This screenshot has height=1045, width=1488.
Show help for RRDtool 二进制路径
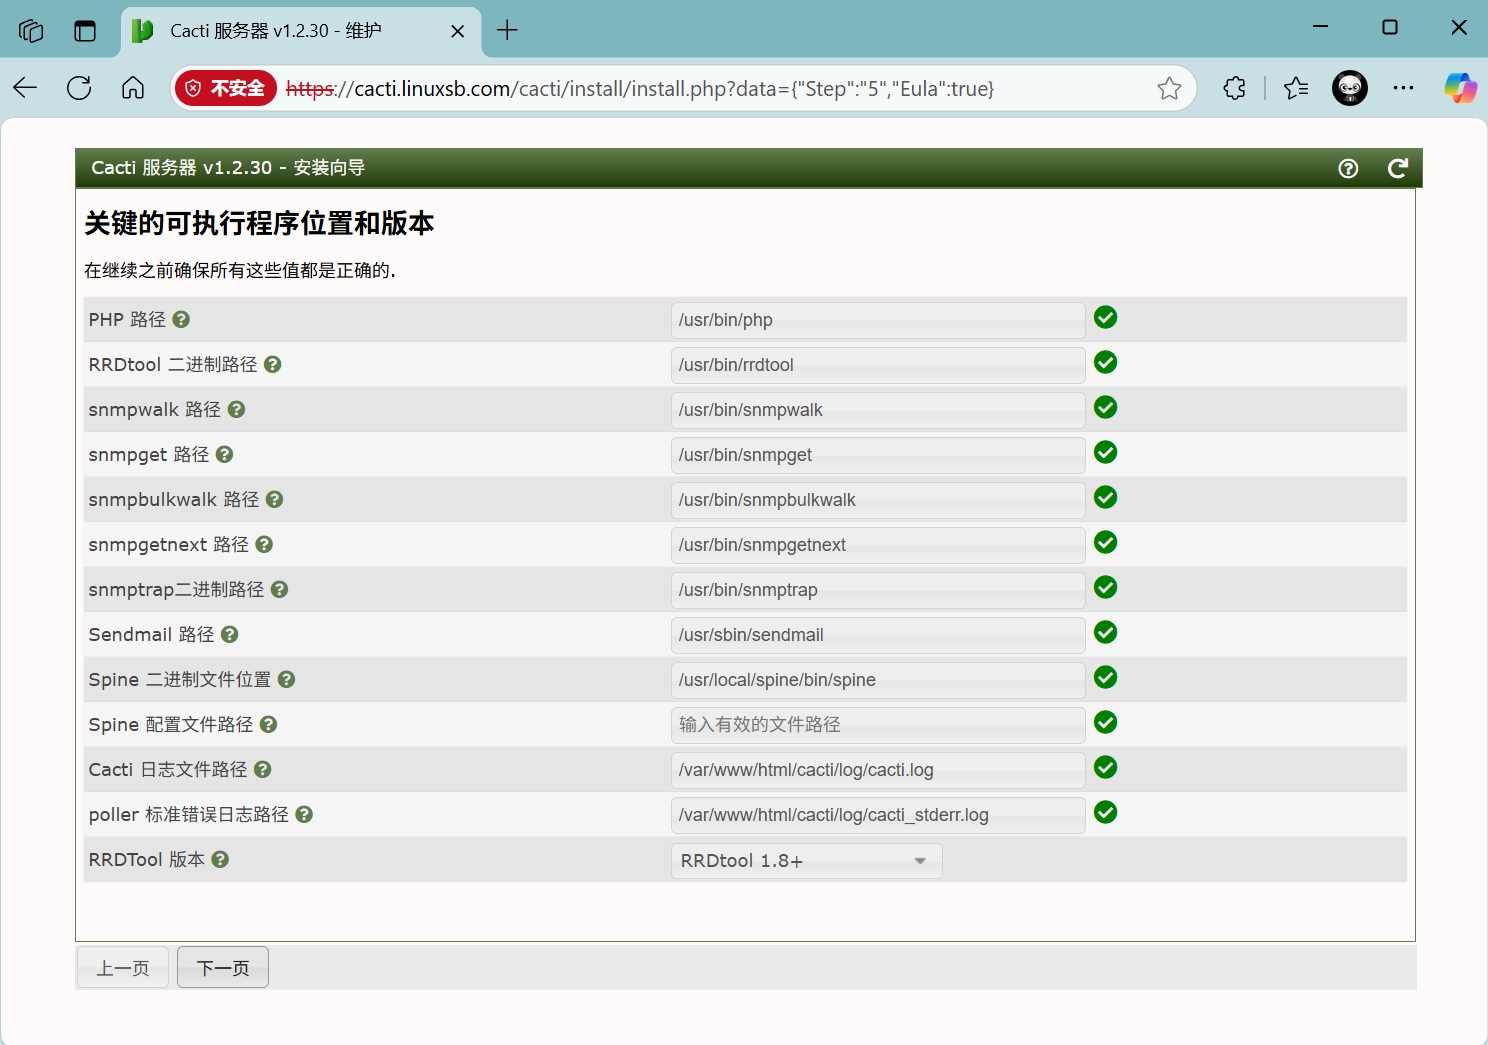click(x=272, y=364)
